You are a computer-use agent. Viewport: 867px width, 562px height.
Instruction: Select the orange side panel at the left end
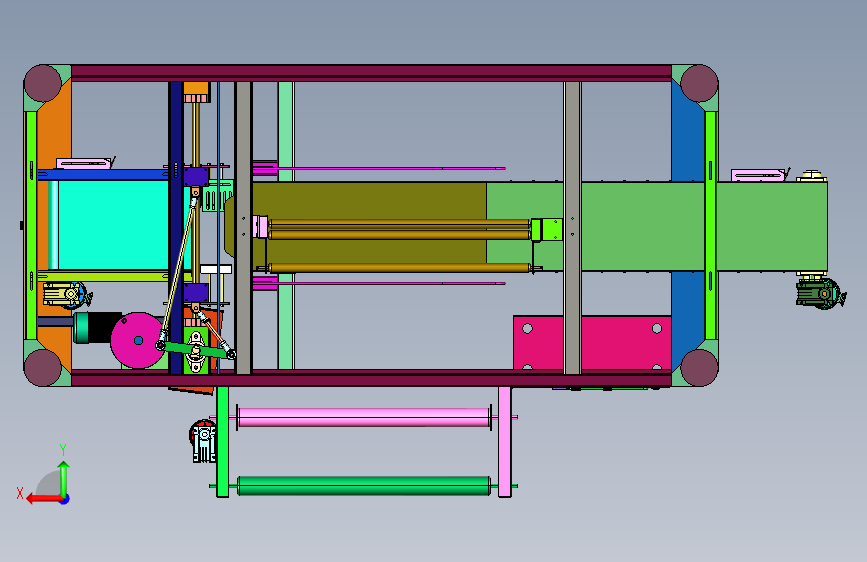click(54, 133)
